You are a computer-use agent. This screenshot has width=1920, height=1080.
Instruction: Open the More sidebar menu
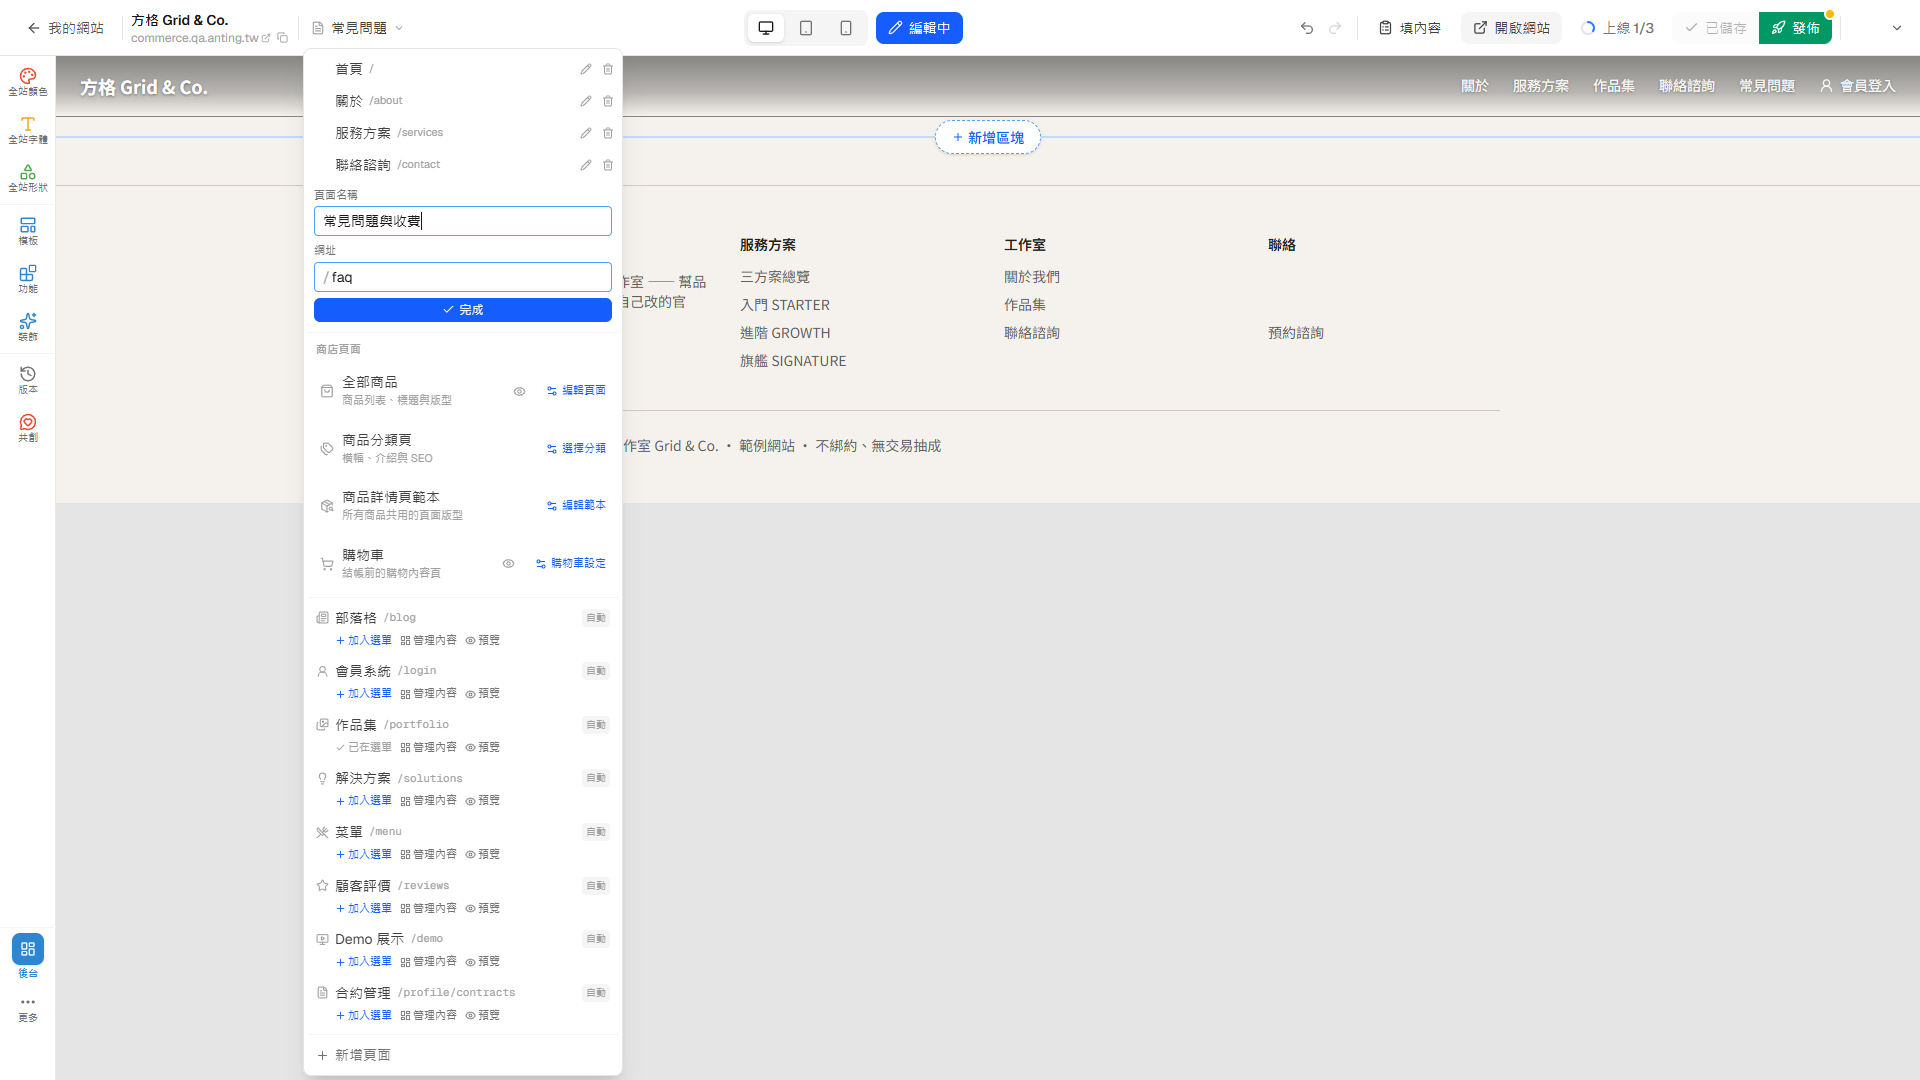(x=28, y=1009)
